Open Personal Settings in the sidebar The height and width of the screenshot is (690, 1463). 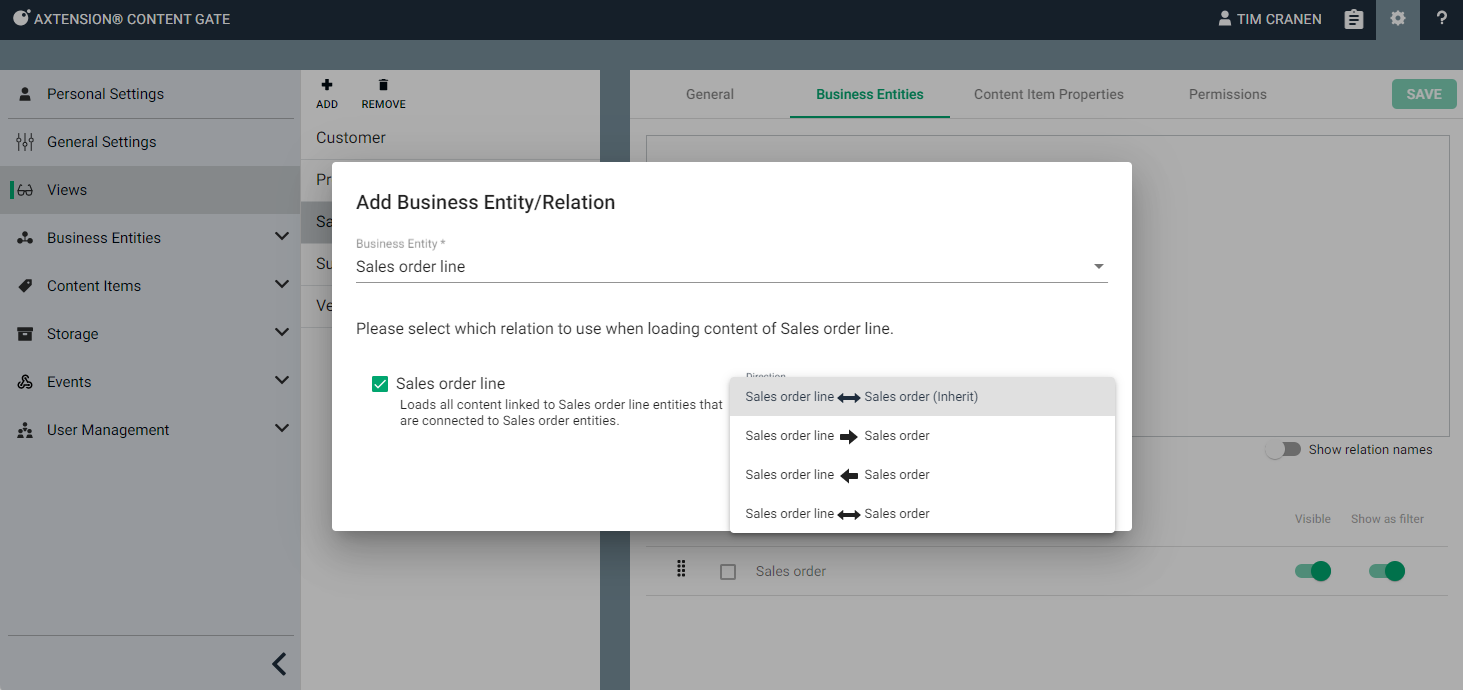[105, 94]
